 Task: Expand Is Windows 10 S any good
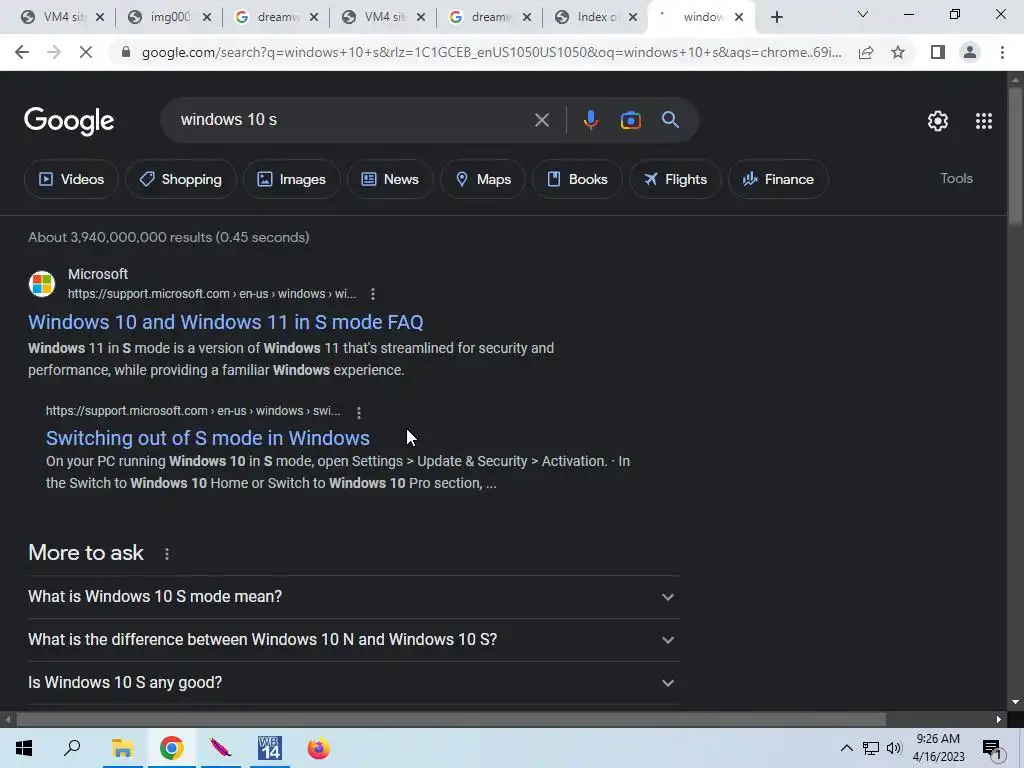(353, 682)
